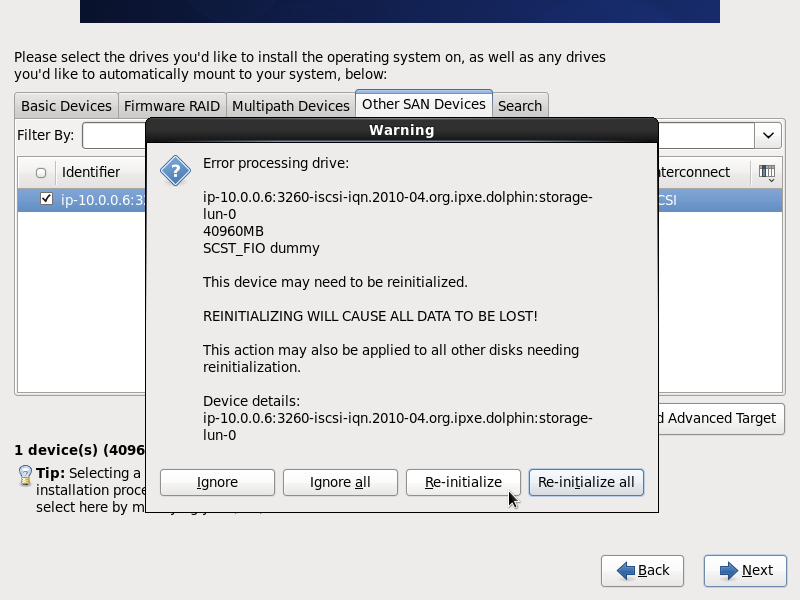
Task: Click the Warning dialog title bar
Action: [x=401, y=130]
